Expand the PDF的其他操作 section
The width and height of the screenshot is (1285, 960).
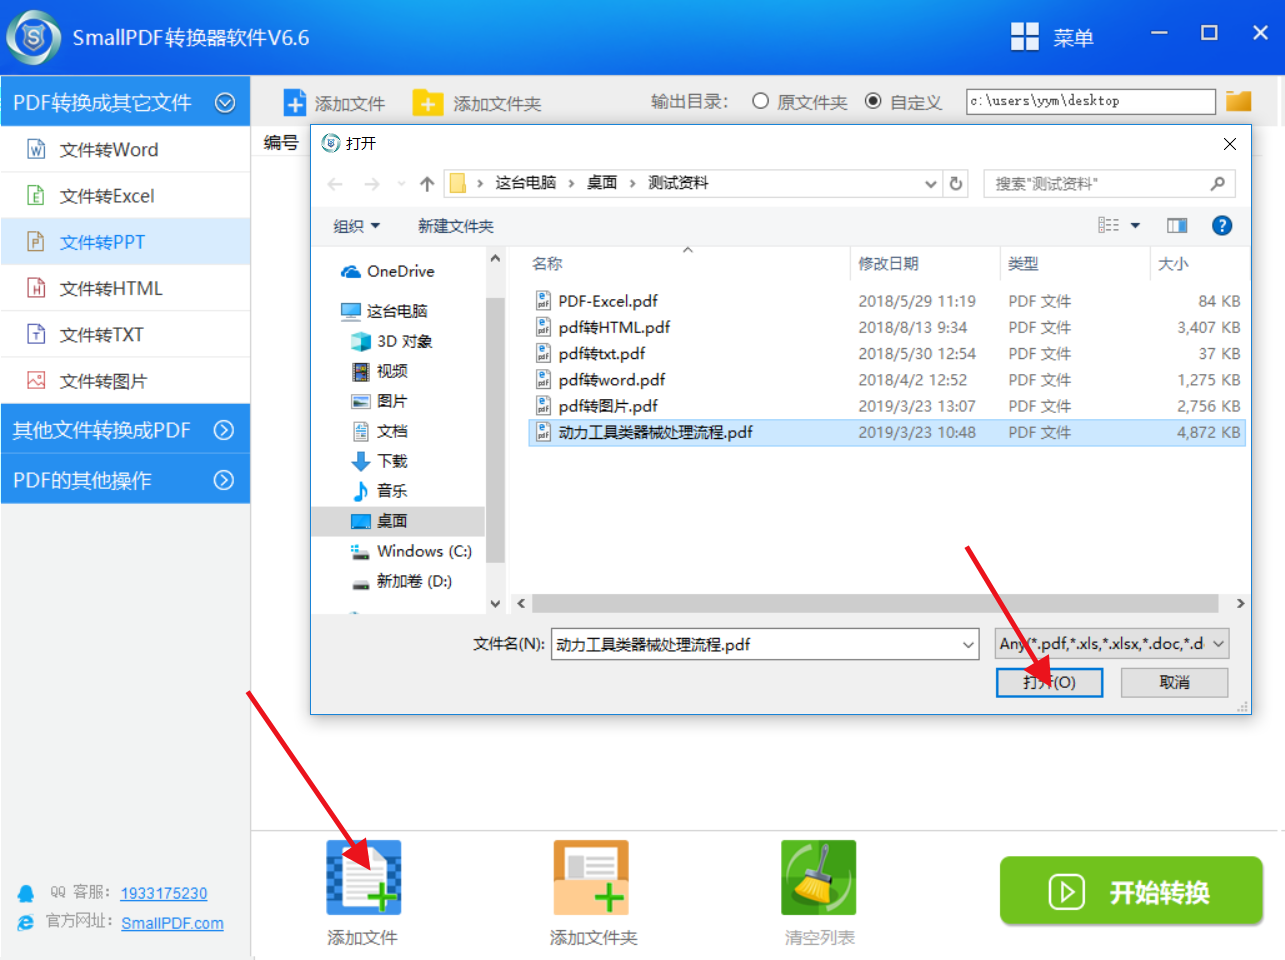224,480
